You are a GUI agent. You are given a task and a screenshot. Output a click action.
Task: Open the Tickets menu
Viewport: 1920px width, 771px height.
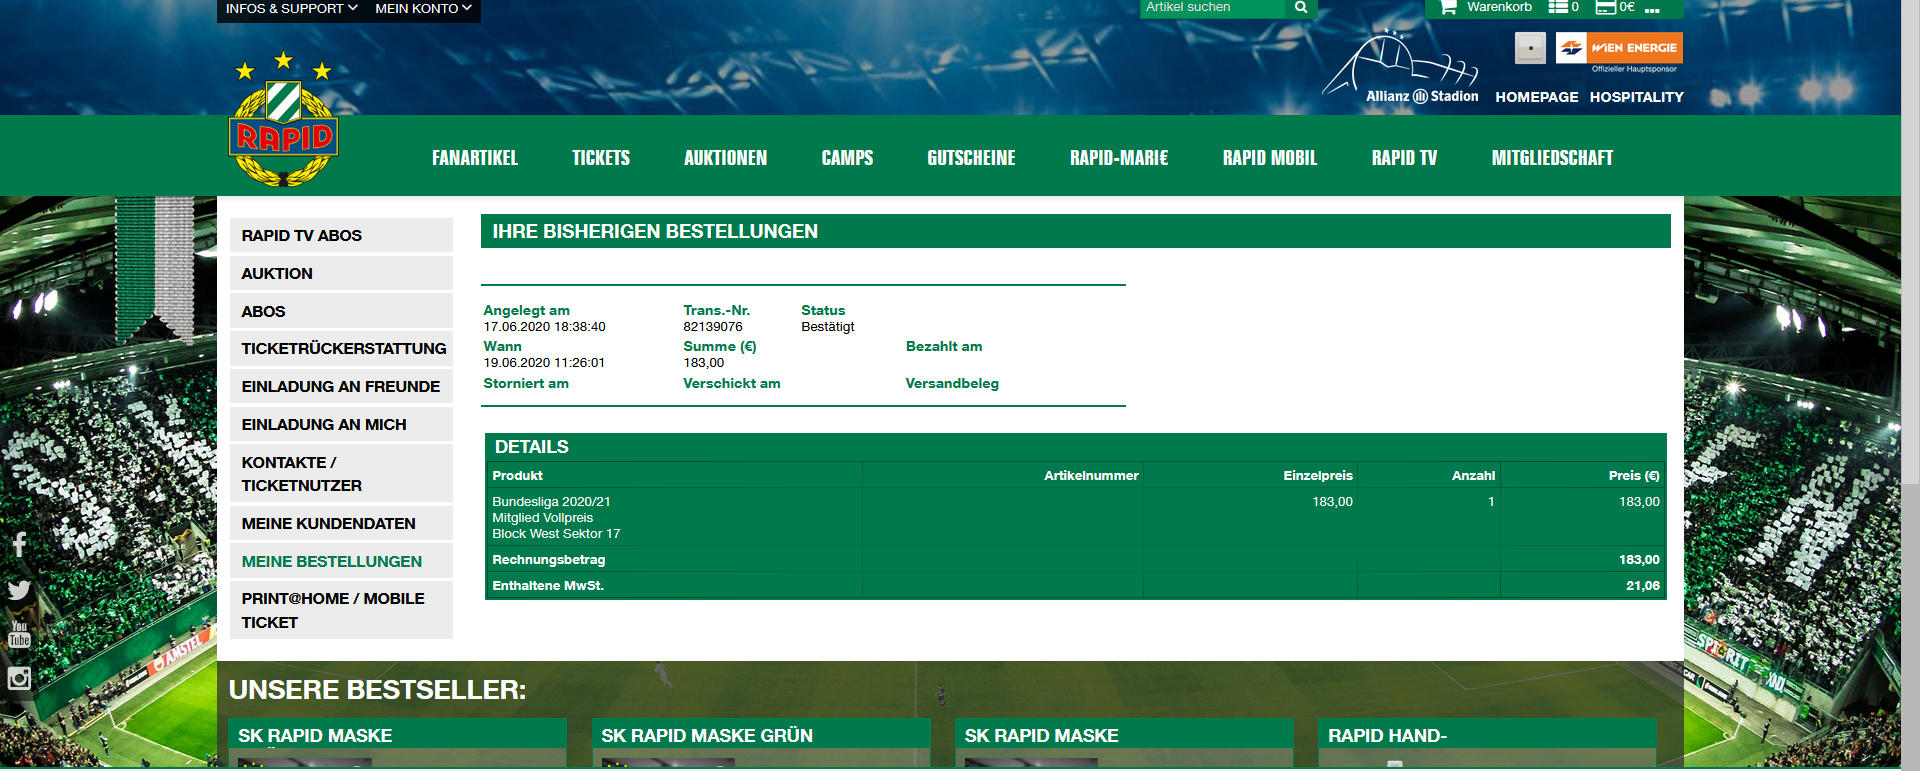(601, 158)
